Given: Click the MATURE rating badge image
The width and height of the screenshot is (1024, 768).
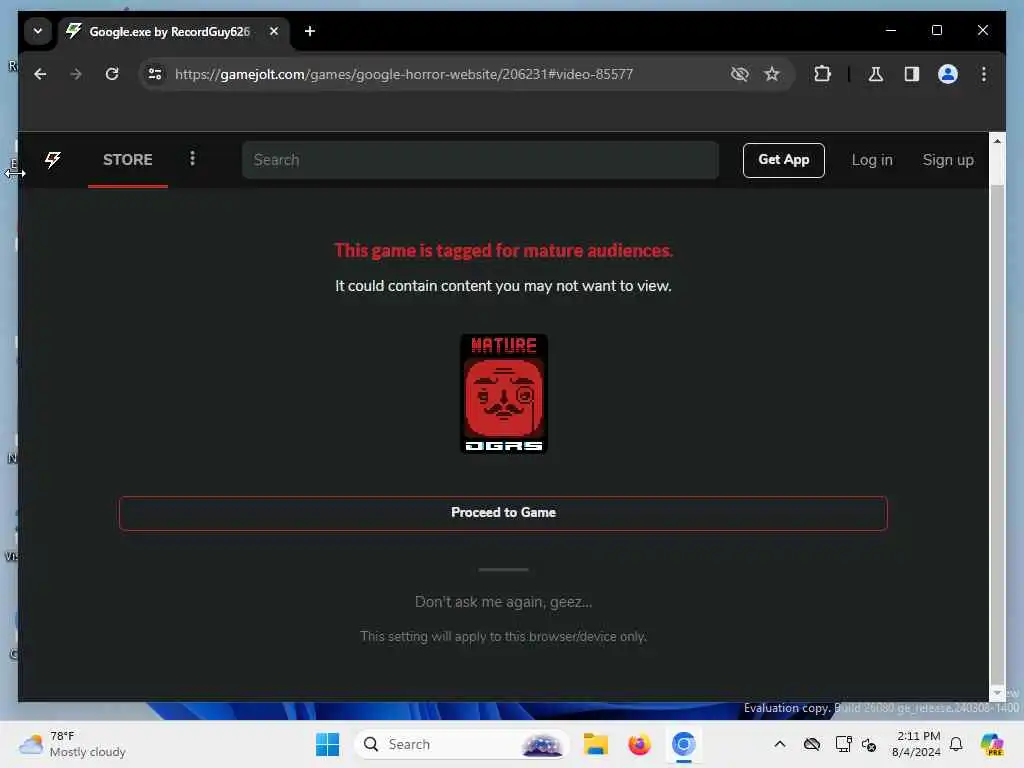Looking at the screenshot, I should [504, 394].
